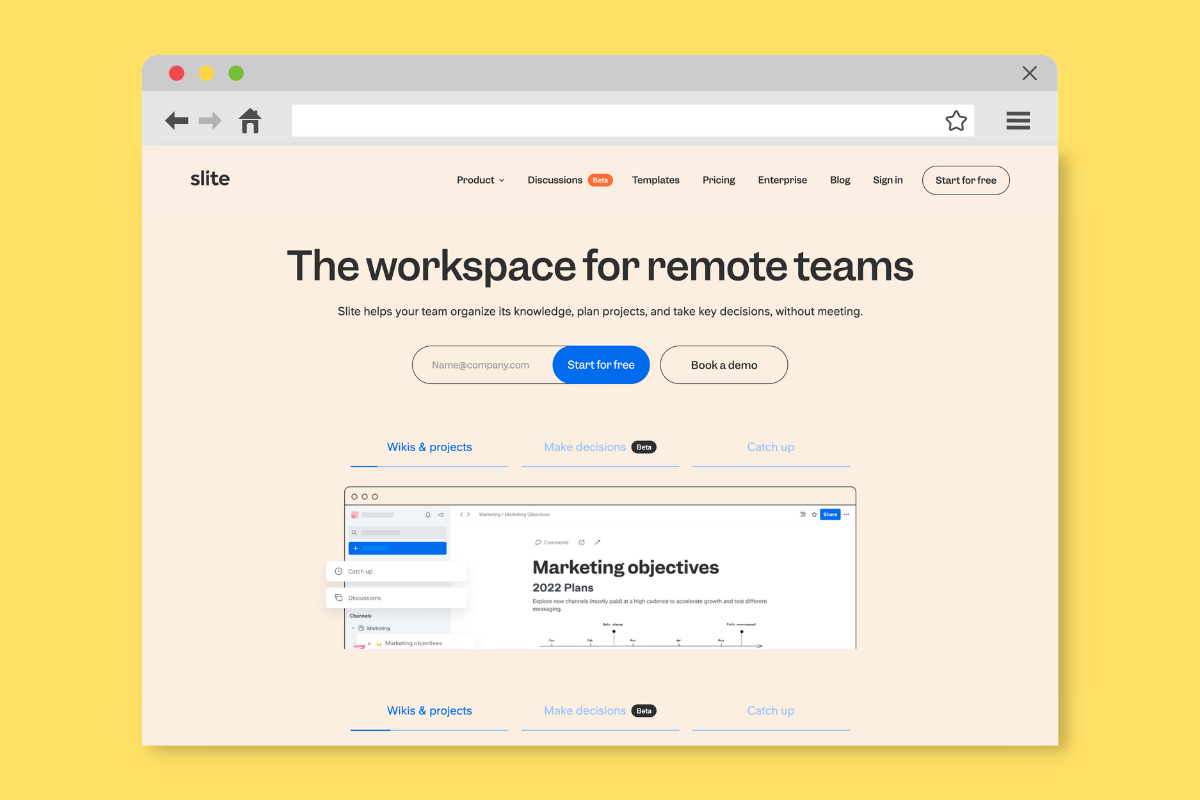Favorite the doc with the preview star icon
This screenshot has height=800, width=1200.
coord(814,514)
